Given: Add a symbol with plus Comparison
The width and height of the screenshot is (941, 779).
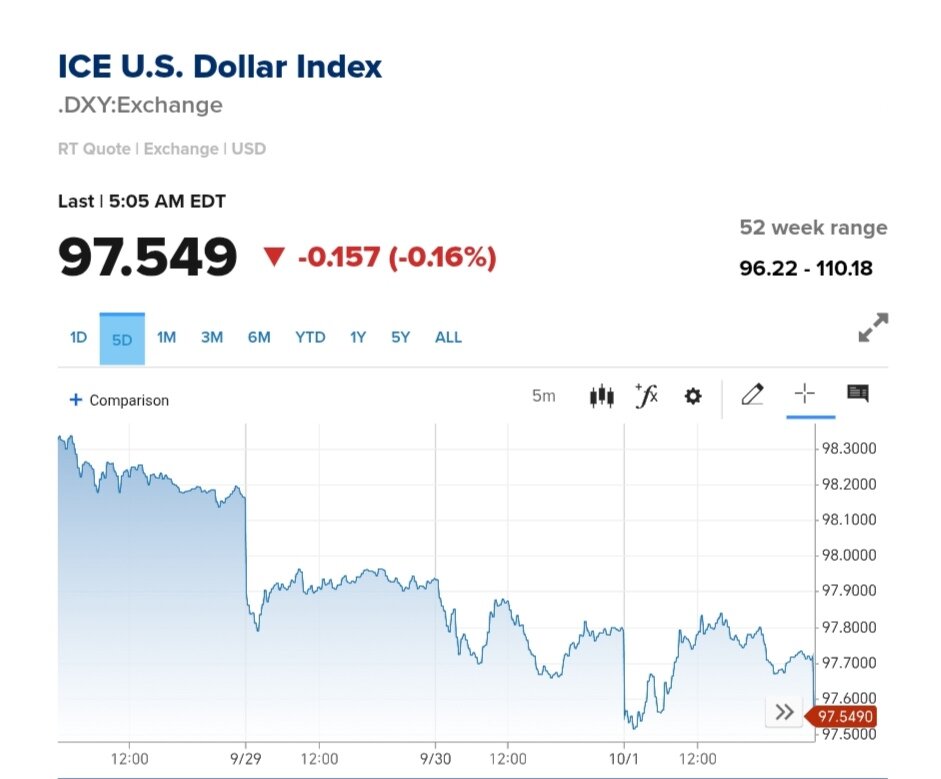Looking at the screenshot, I should (119, 400).
